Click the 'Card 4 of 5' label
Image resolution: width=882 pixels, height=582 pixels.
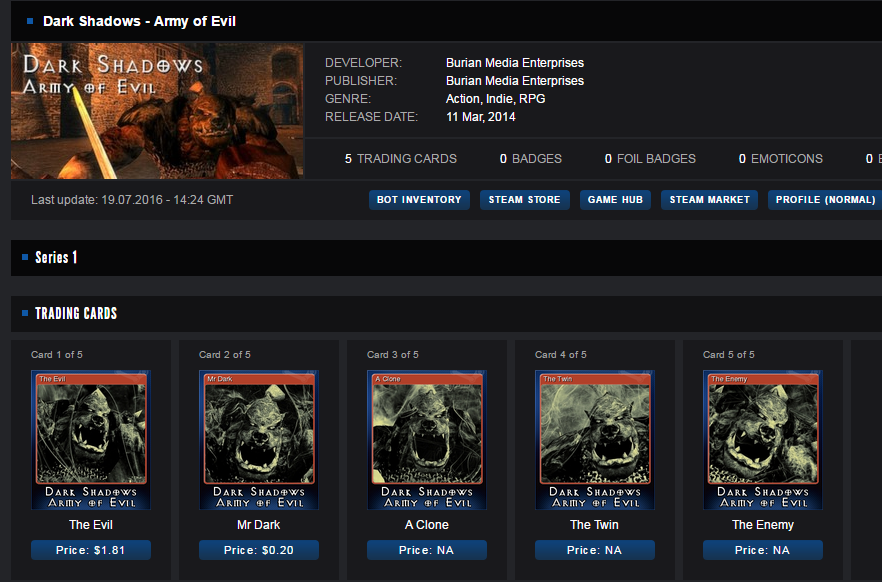(560, 355)
